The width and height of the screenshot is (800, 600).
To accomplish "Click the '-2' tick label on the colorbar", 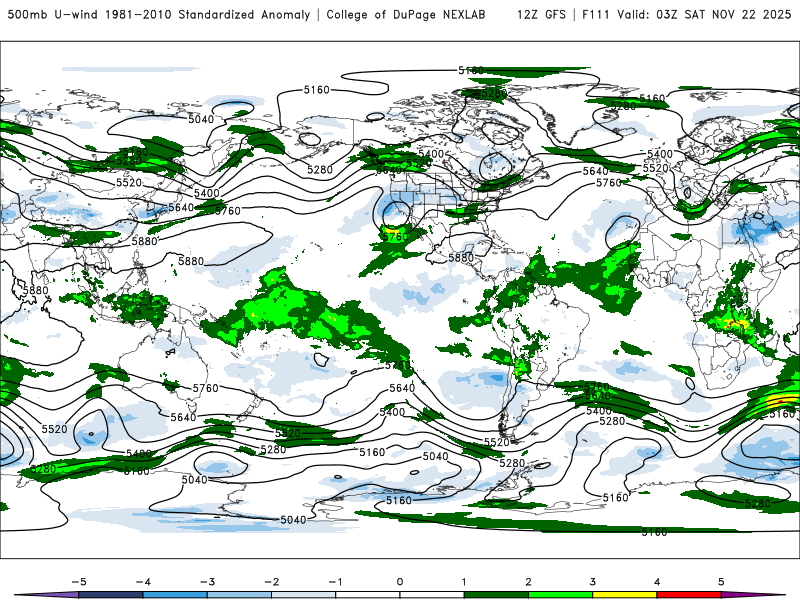I will [x=271, y=582].
